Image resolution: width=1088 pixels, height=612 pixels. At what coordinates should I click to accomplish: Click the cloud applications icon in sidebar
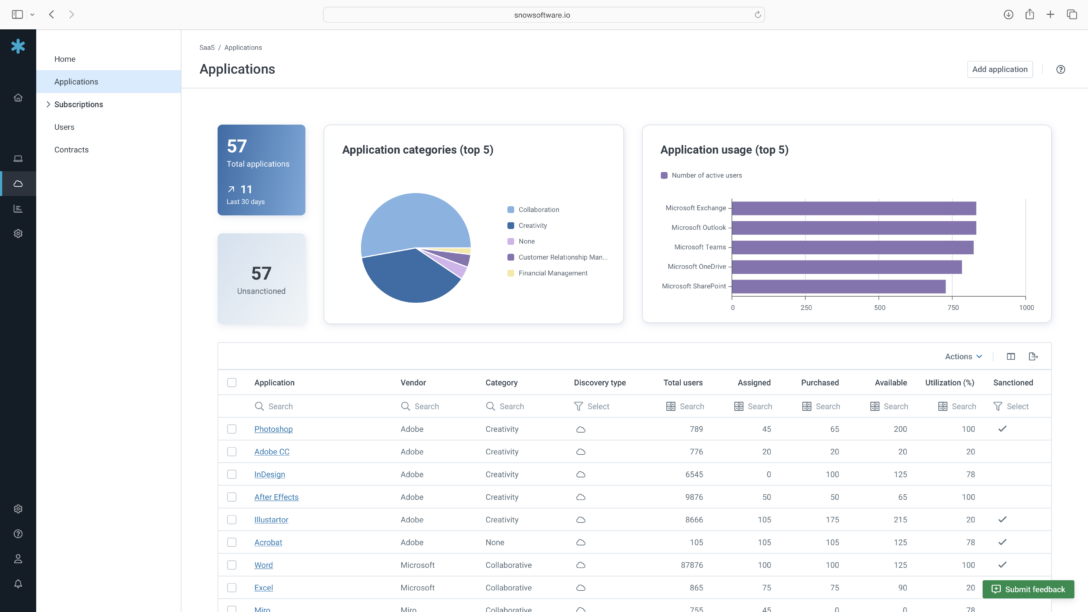click(x=17, y=183)
